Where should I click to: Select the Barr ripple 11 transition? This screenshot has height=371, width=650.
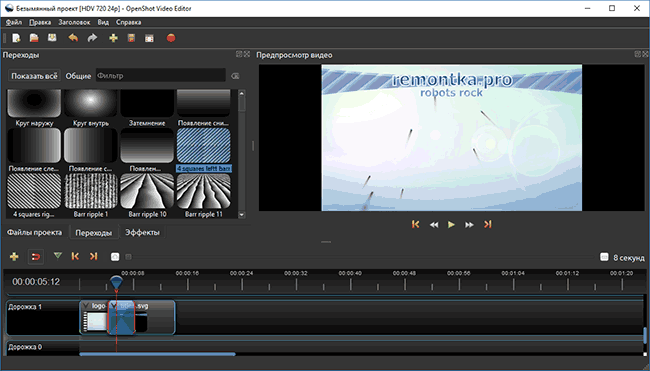[x=204, y=196]
